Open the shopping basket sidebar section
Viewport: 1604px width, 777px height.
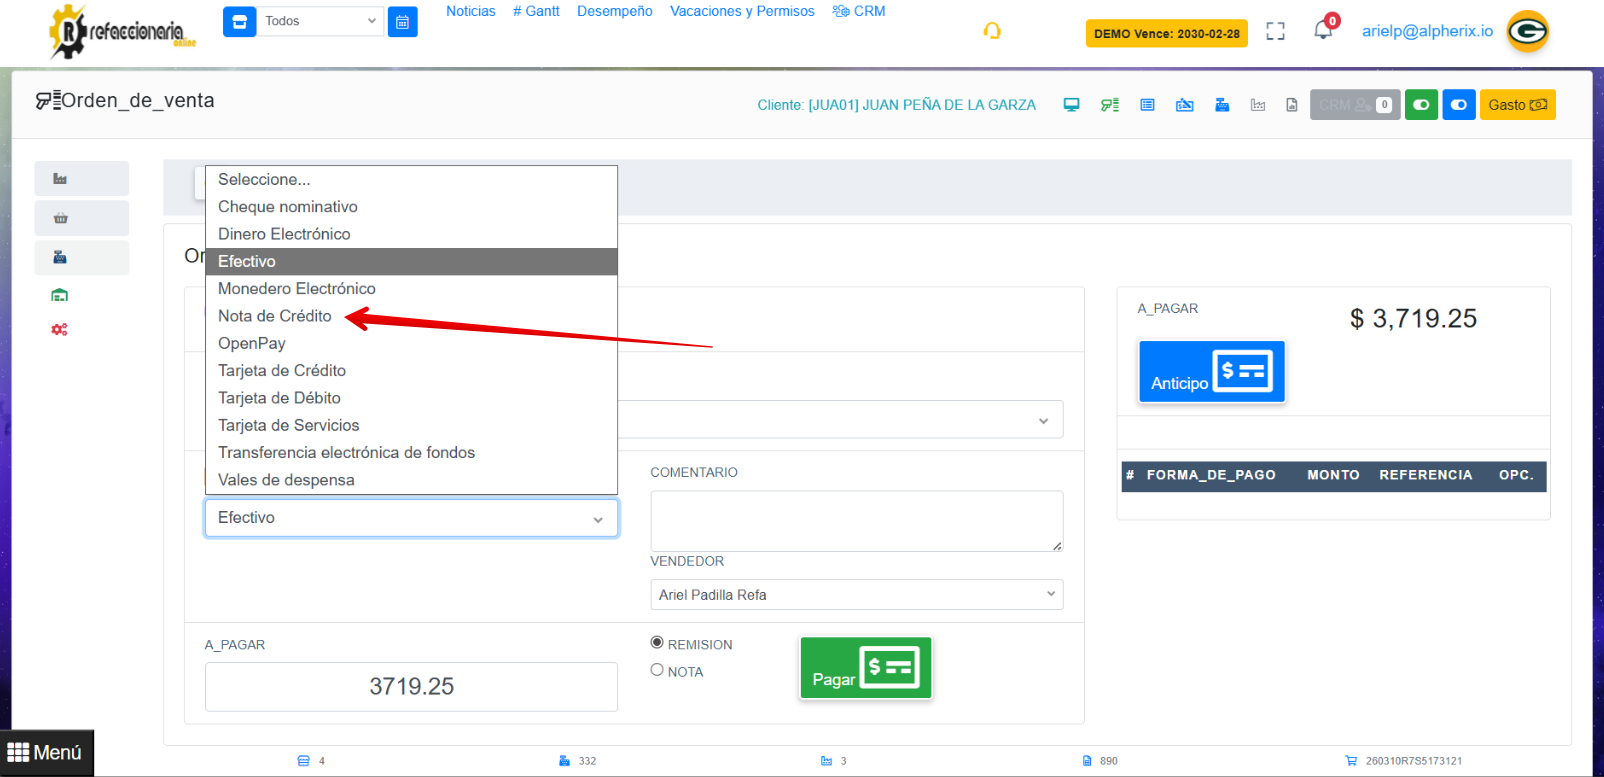click(x=60, y=218)
